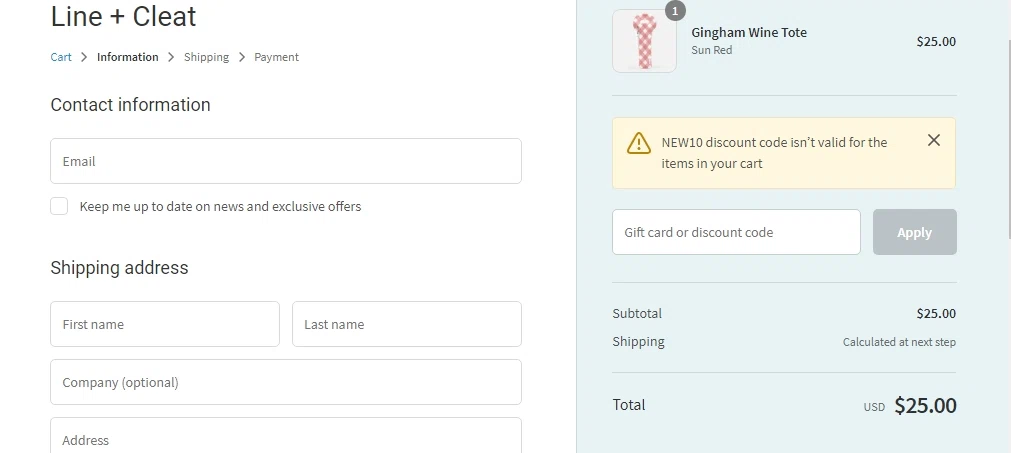The image size is (1011, 453).
Task: Click the yellow warning triangle icon
Action: (x=638, y=143)
